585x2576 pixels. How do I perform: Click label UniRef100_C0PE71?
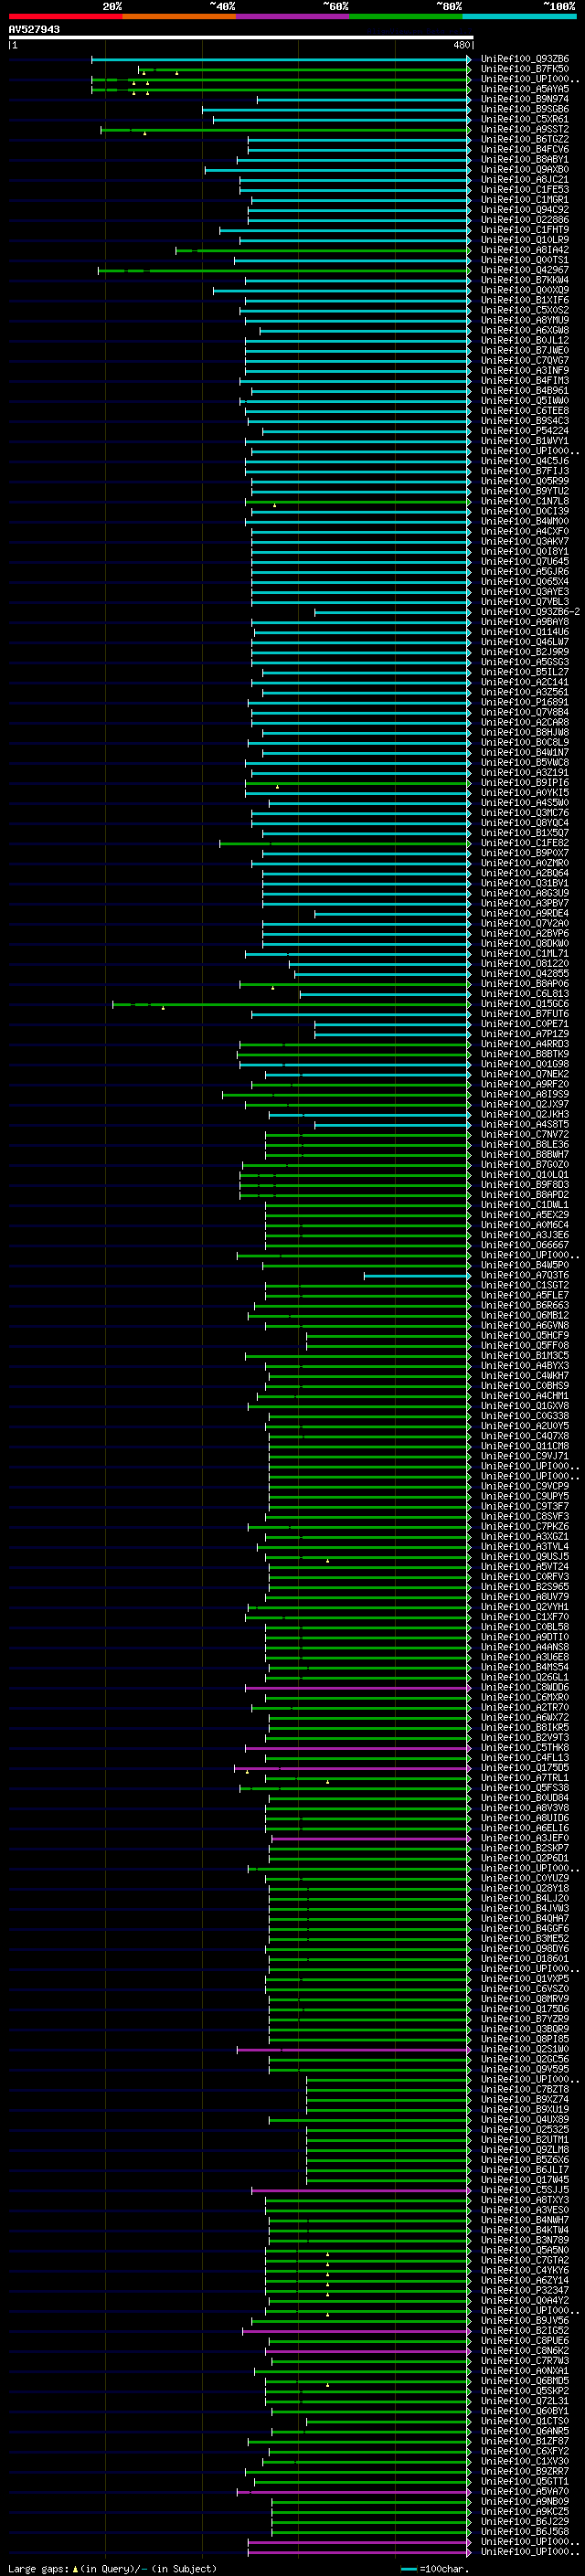click(524, 1024)
